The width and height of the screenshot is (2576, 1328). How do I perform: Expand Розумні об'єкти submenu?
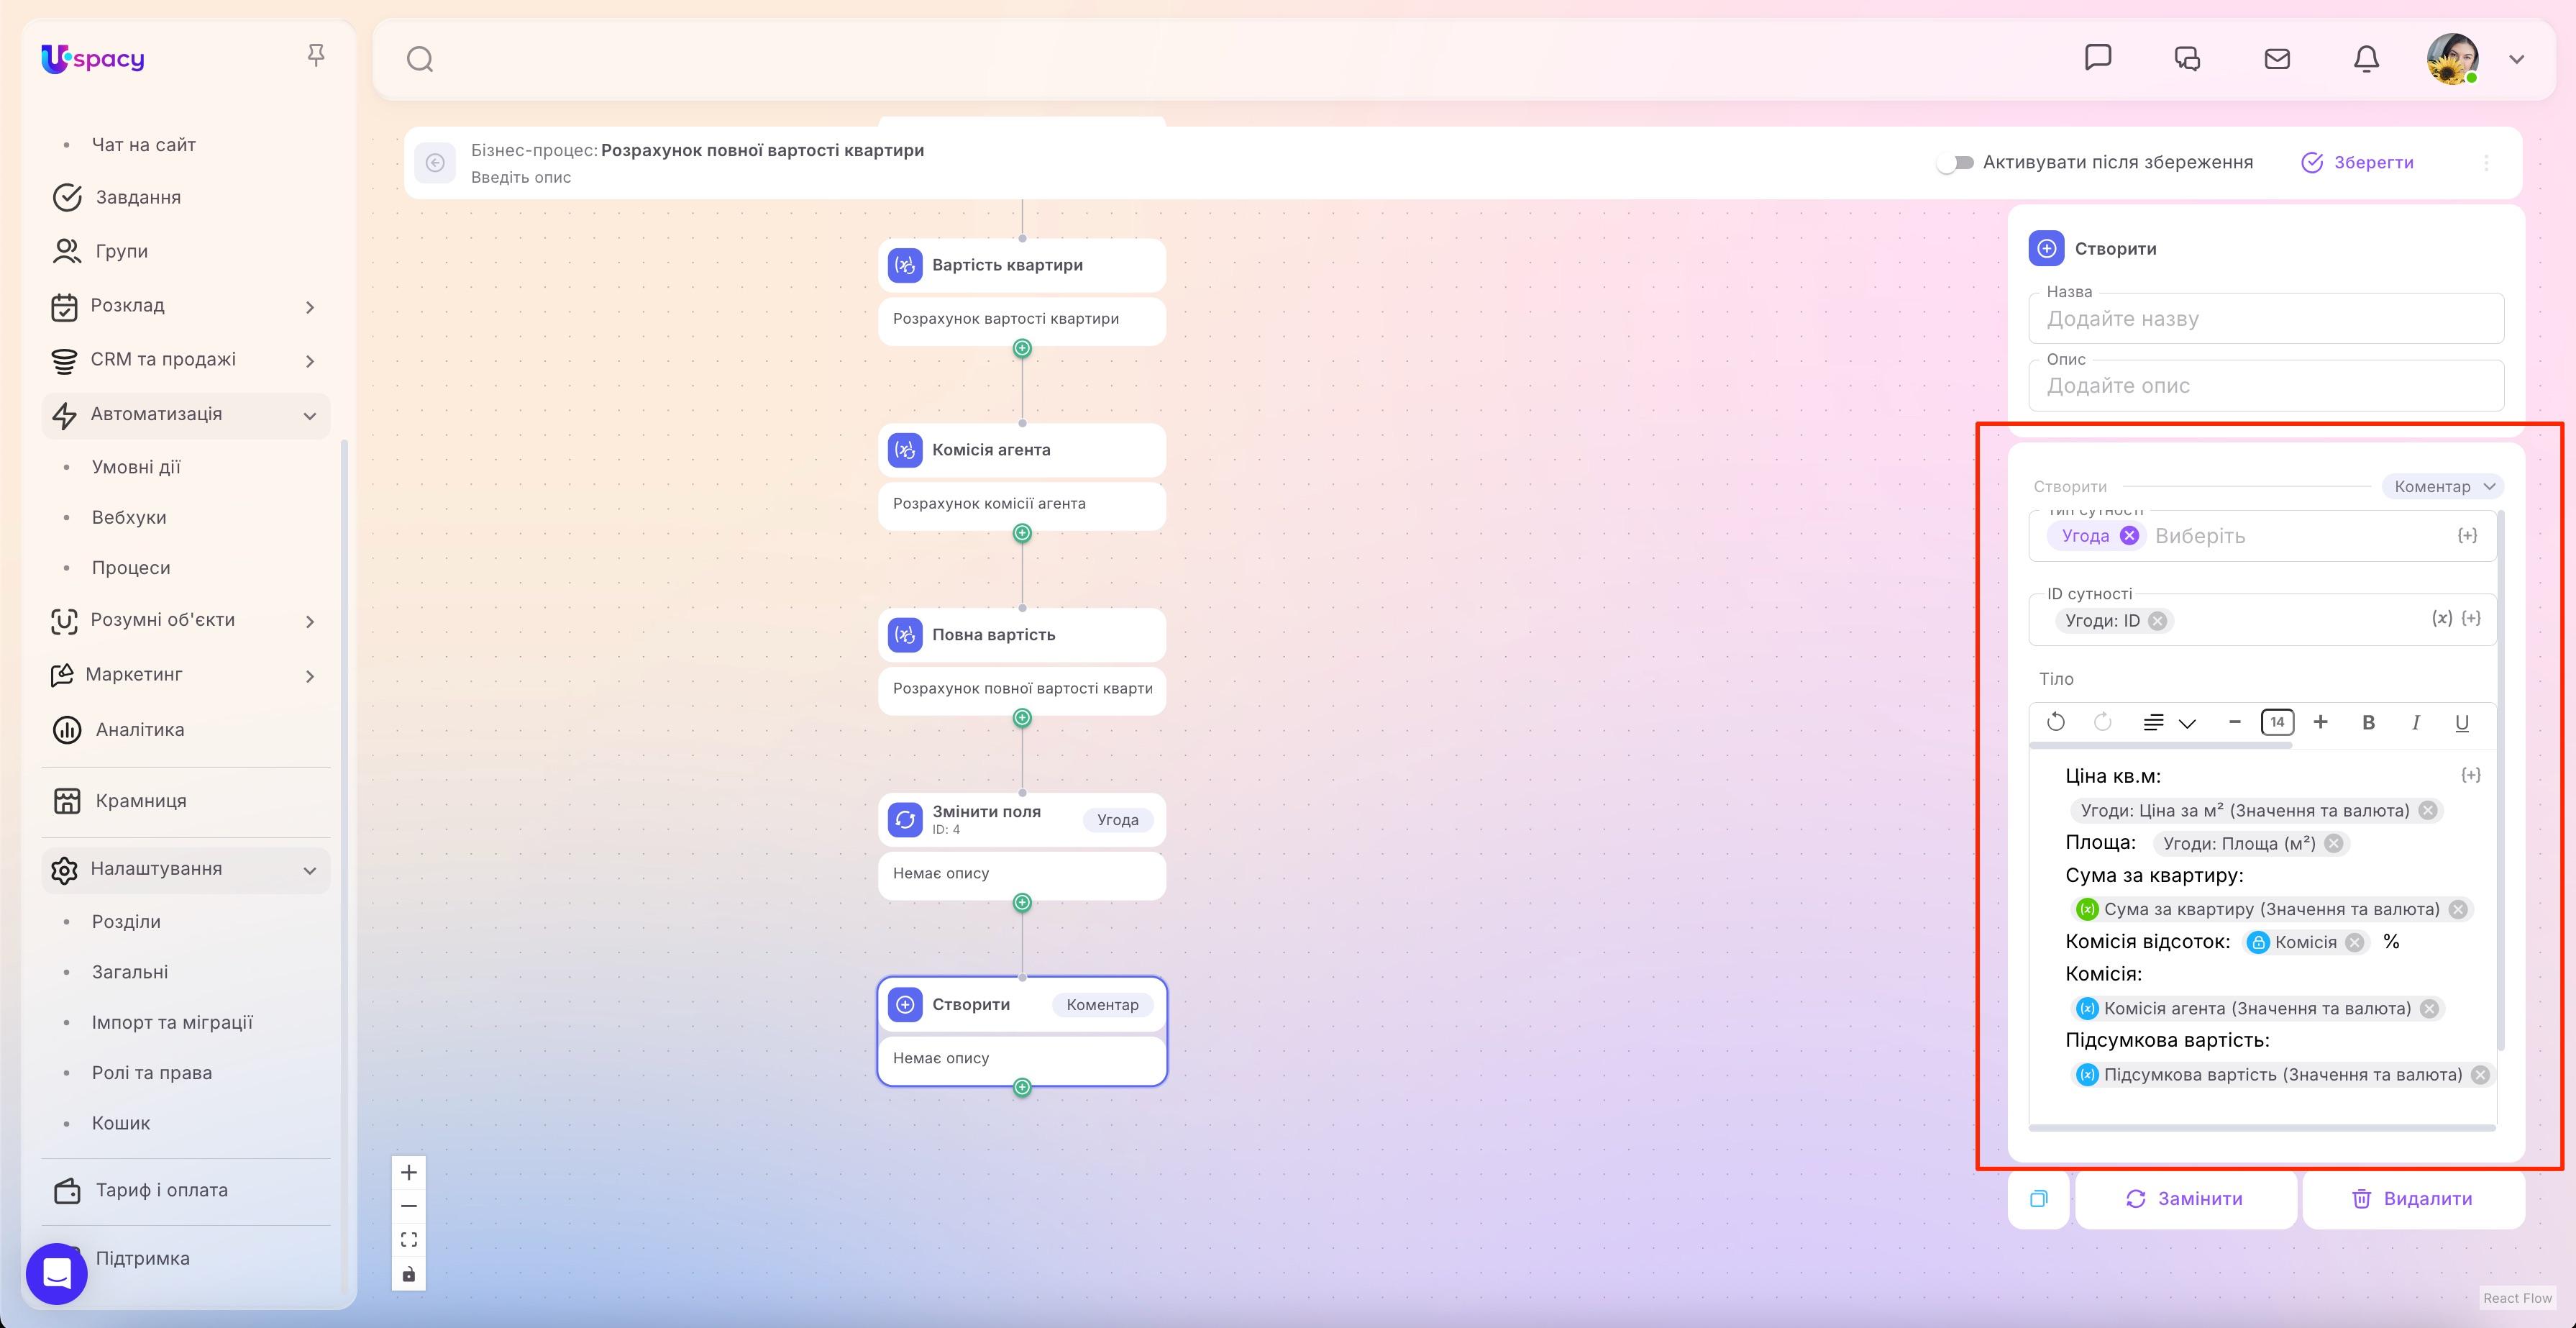(310, 622)
